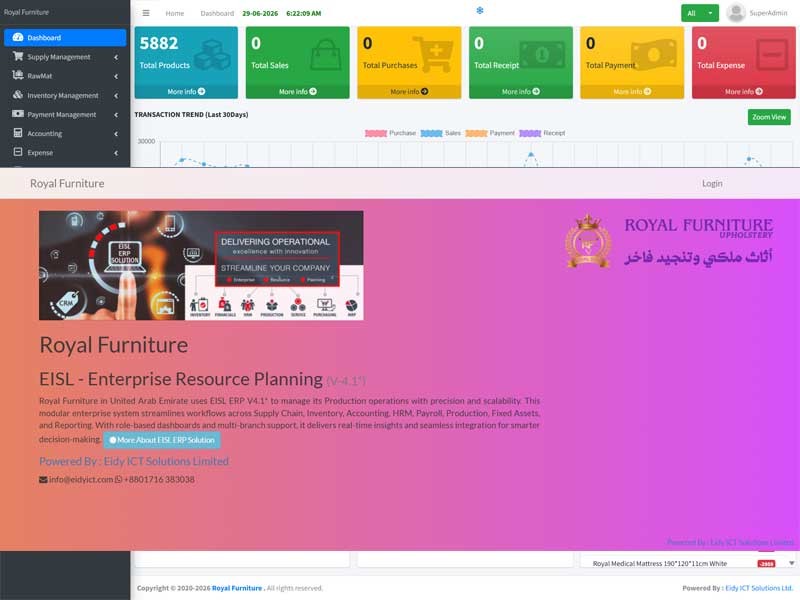
Task: Open More info for Total Purchases
Action: (x=409, y=92)
